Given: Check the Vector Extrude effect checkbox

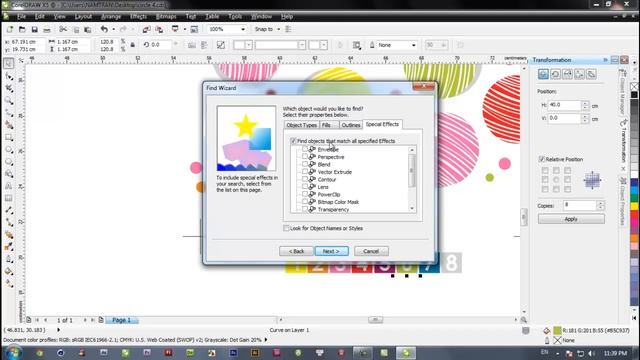Looking at the screenshot, I should (x=305, y=172).
